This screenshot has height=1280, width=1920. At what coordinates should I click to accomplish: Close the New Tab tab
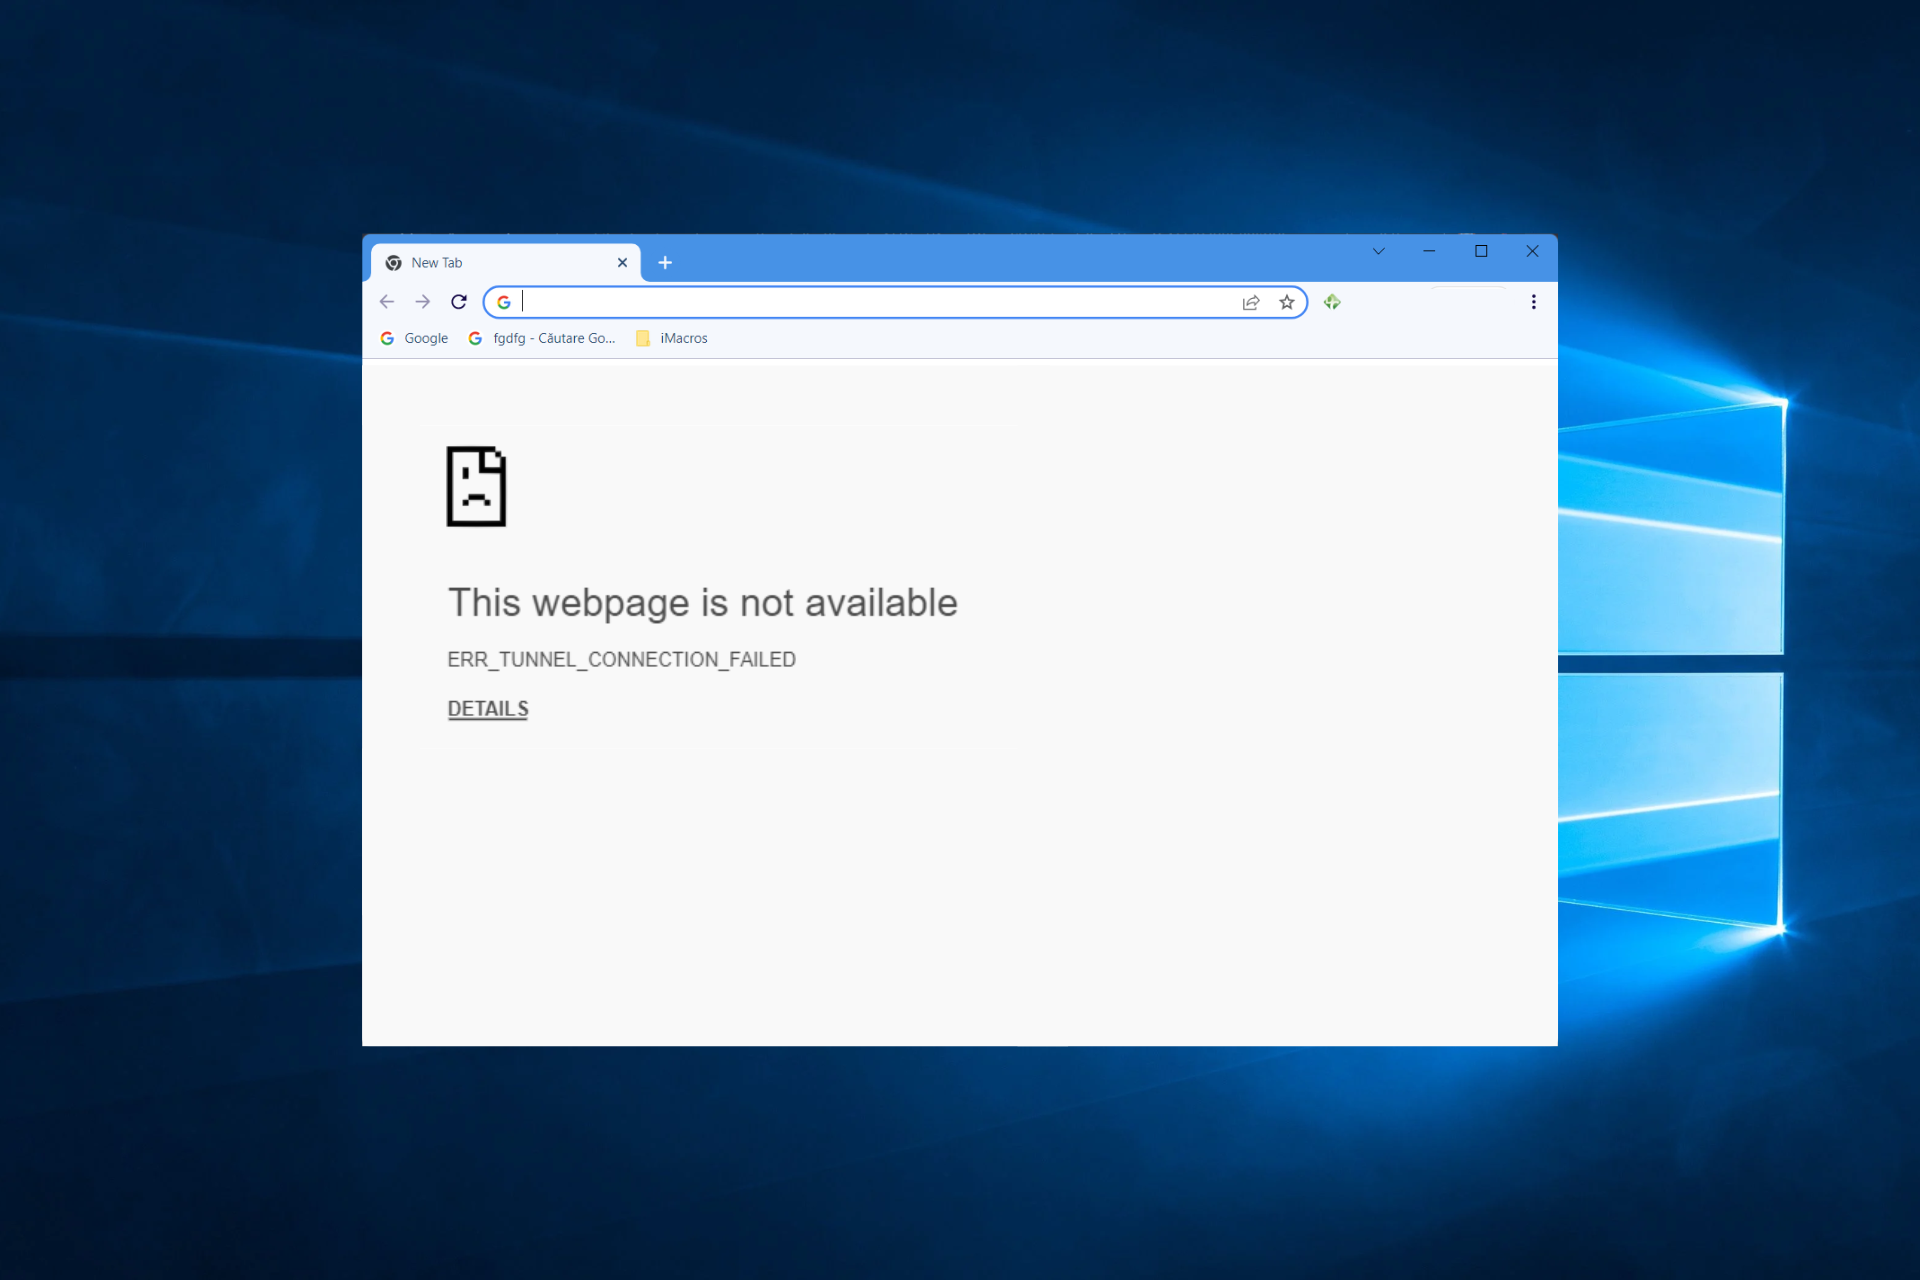coord(622,263)
